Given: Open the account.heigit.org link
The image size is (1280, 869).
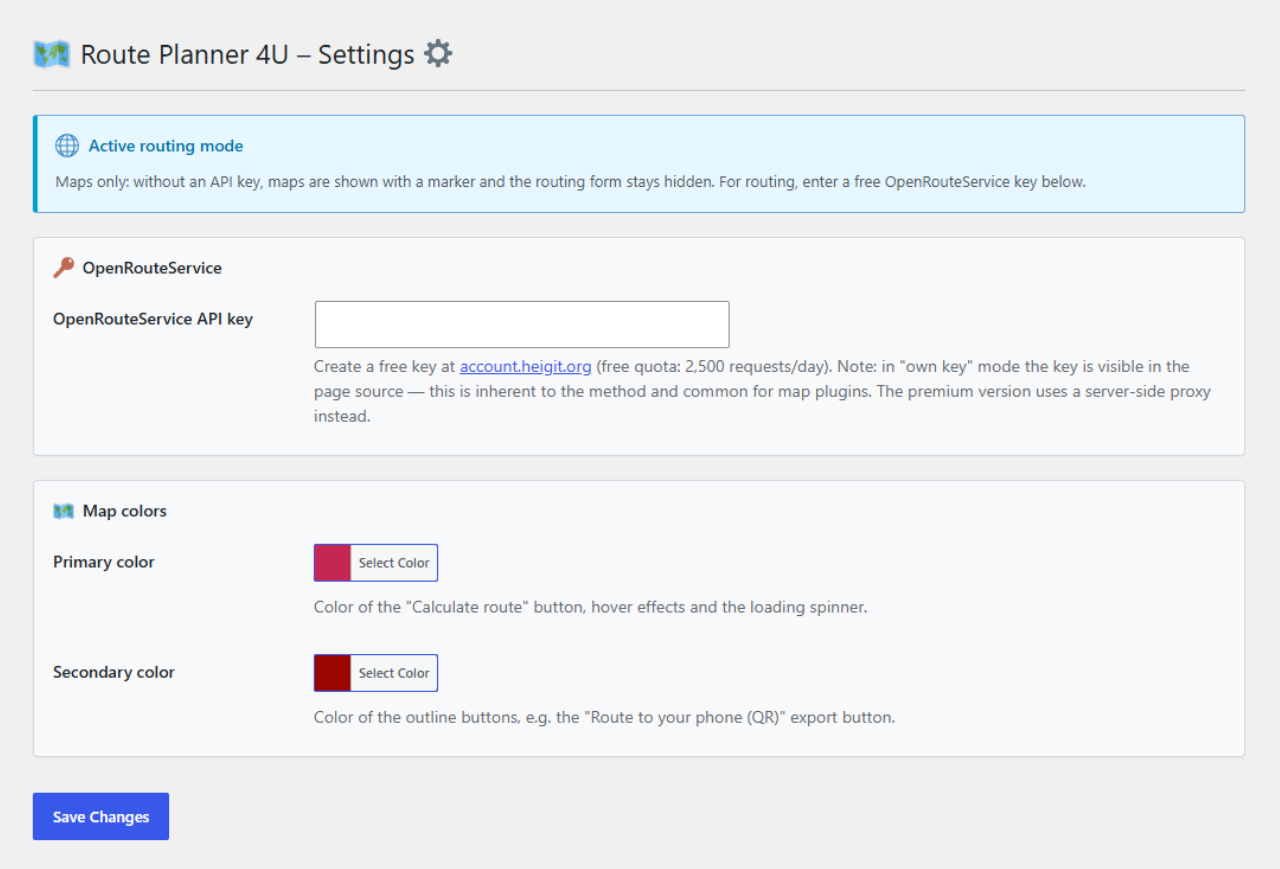Looking at the screenshot, I should coord(526,366).
